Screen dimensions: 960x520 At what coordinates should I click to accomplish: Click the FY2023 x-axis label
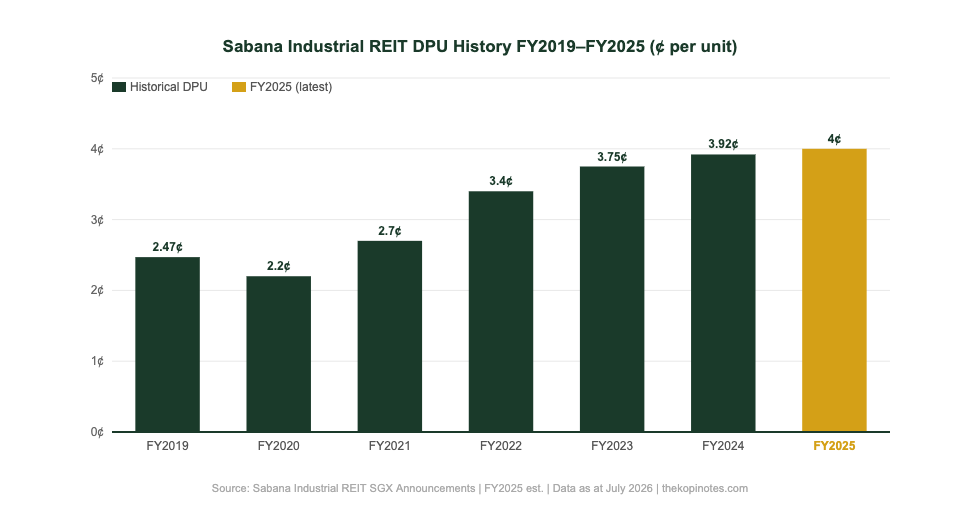(x=612, y=446)
